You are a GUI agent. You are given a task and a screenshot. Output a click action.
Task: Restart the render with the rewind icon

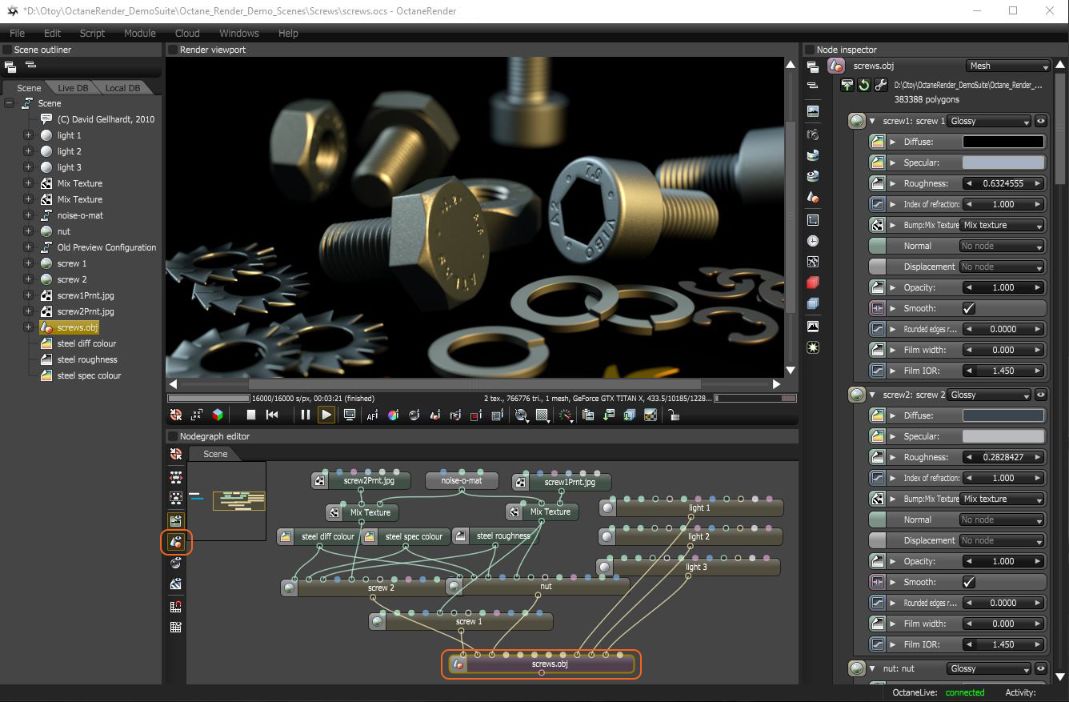click(272, 415)
